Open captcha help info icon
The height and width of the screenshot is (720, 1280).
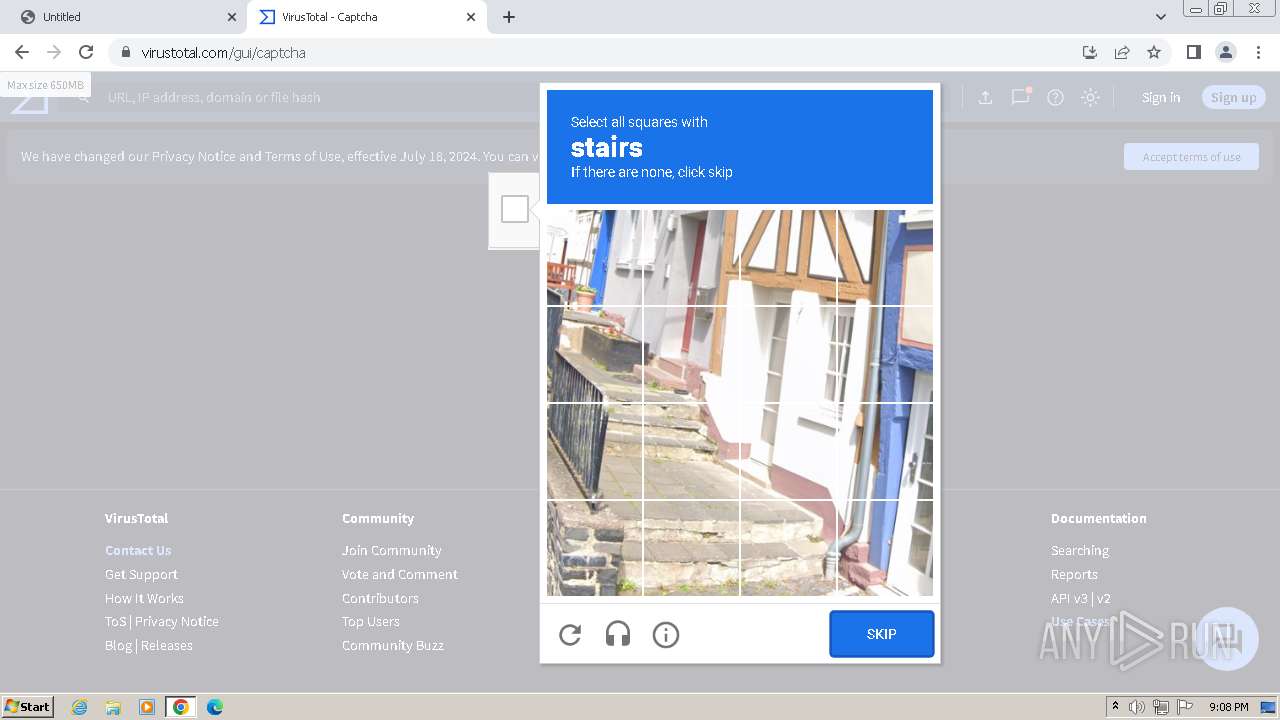click(x=666, y=634)
